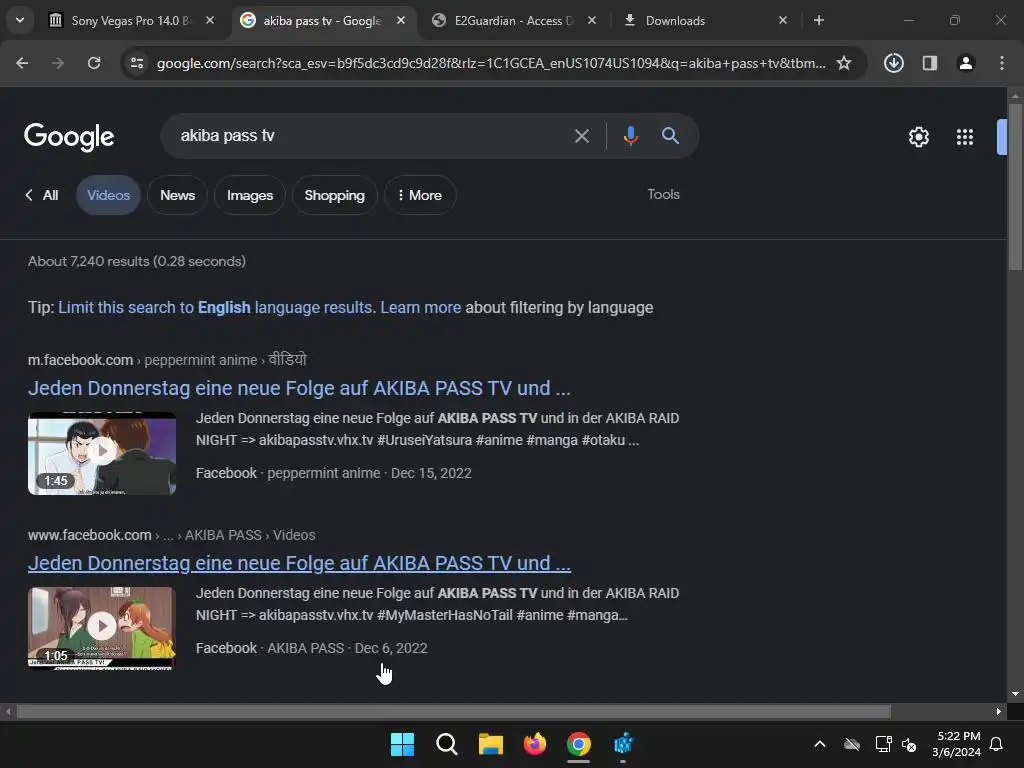Close the Downloads tab
This screenshot has height=768, width=1024.
(x=783, y=21)
